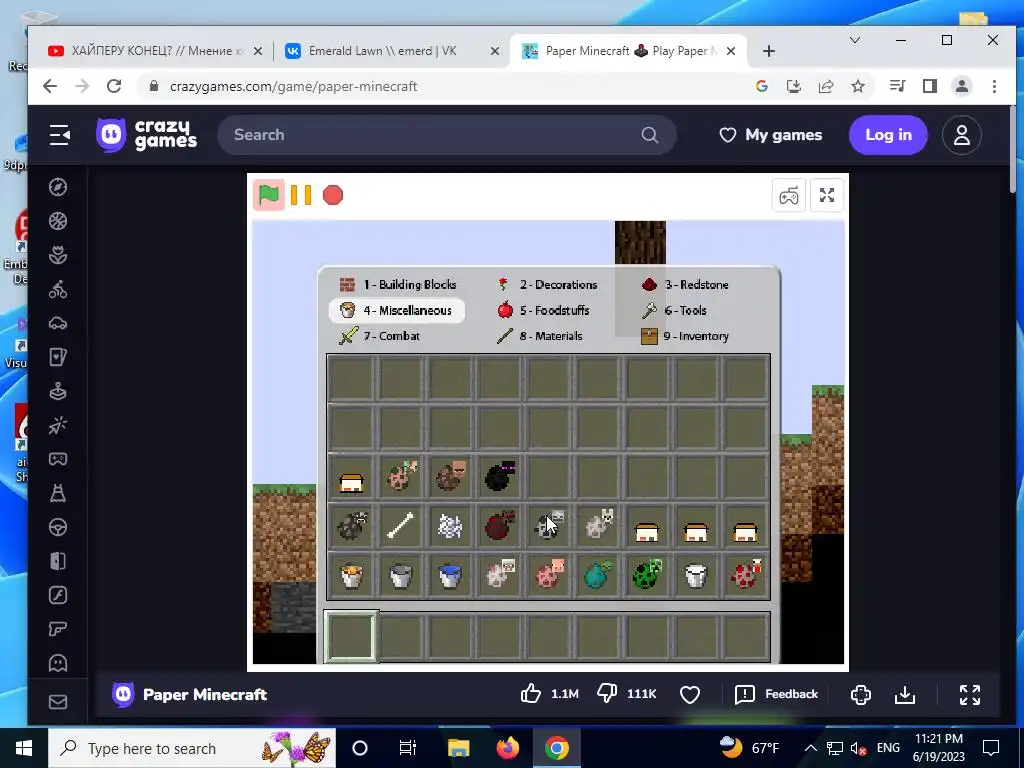Viewport: 1024px width, 768px height.
Task: Focus the CrazyGames Search field
Action: 447,135
